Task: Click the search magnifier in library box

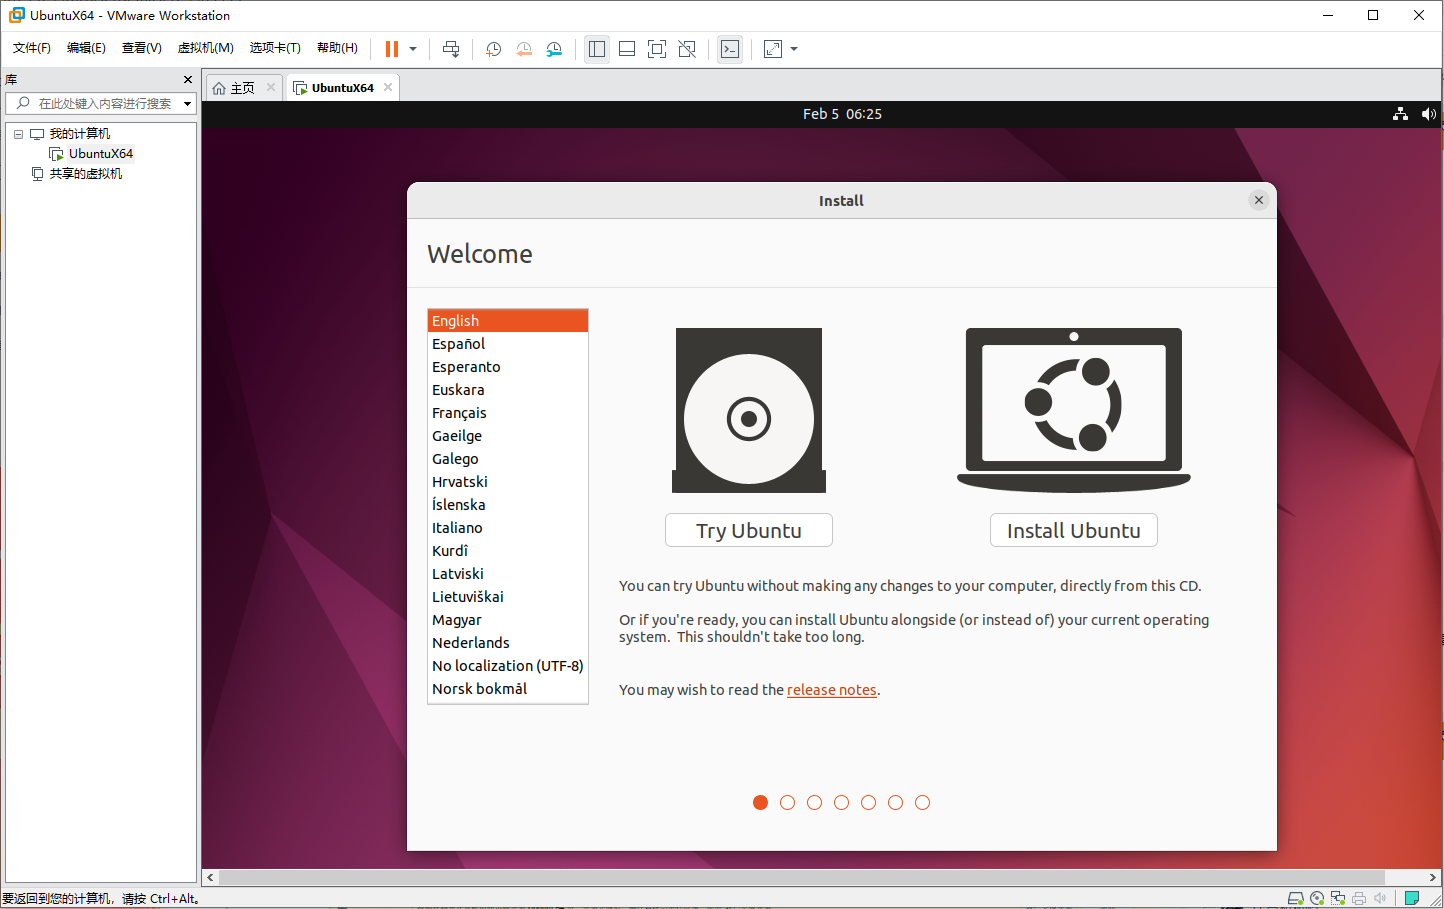Action: [x=23, y=103]
